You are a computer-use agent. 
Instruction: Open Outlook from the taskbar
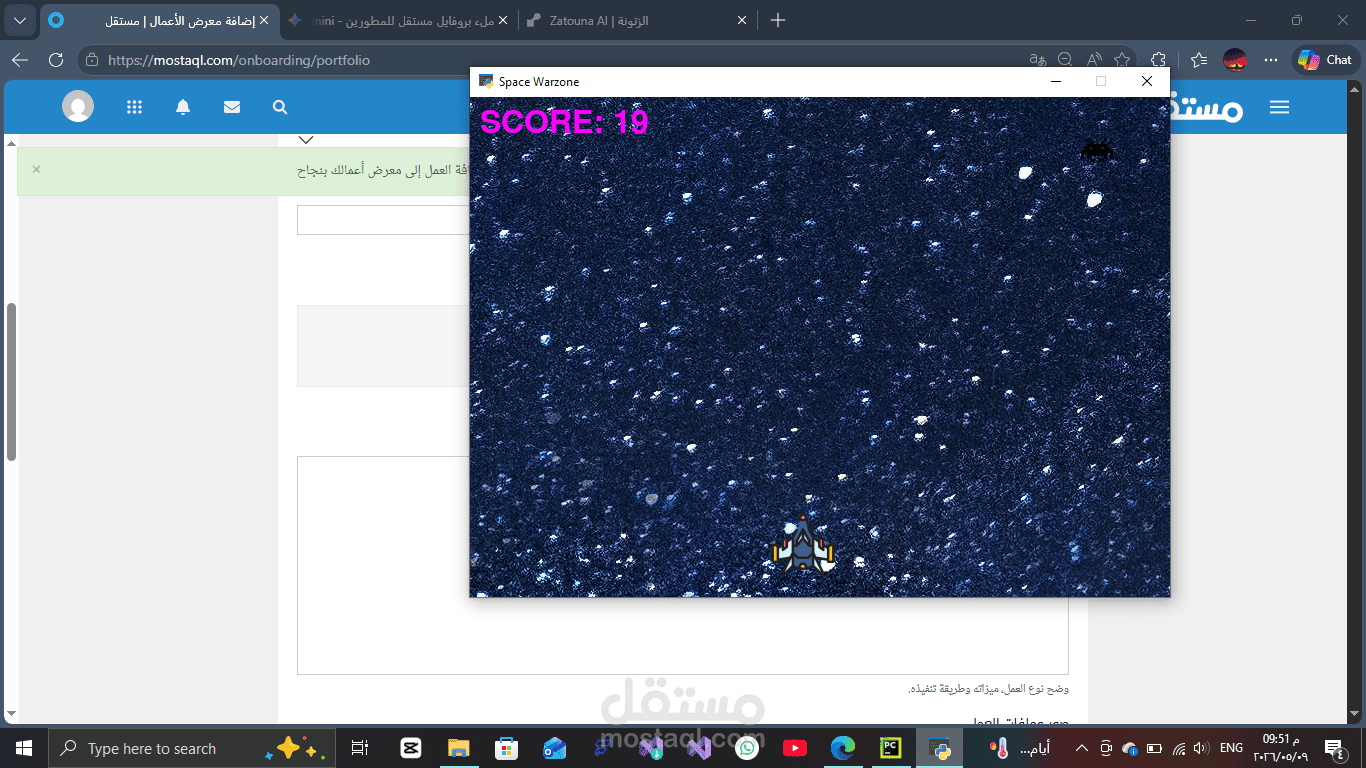pyautogui.click(x=554, y=748)
